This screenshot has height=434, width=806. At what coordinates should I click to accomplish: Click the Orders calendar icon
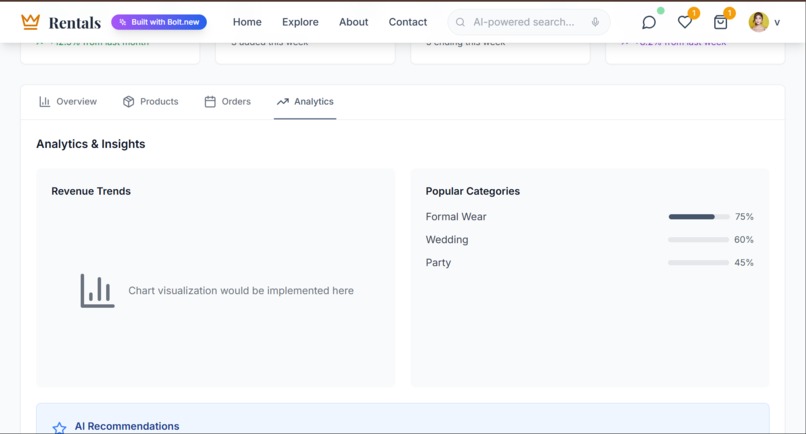pyautogui.click(x=210, y=102)
